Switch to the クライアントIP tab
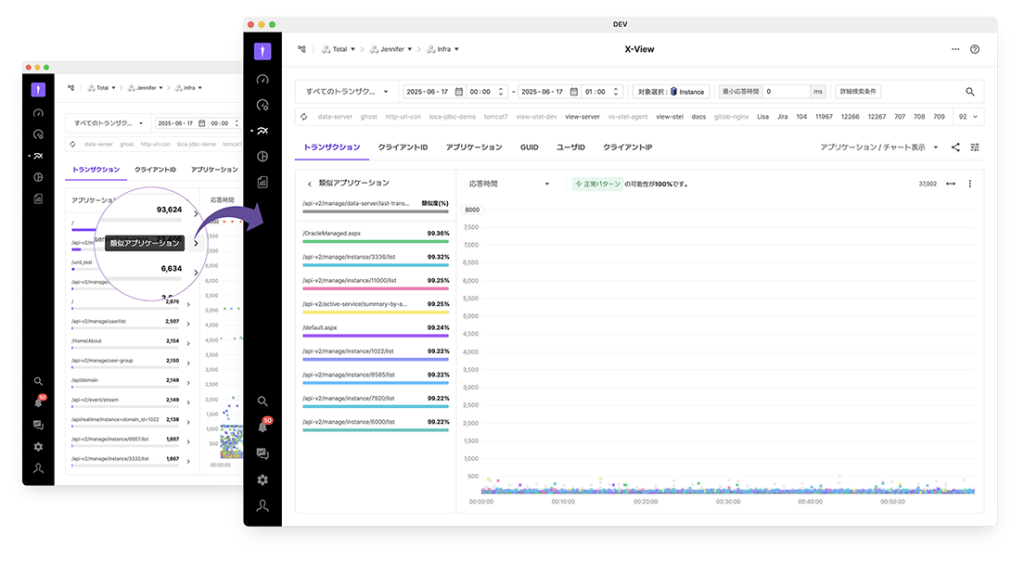The height and width of the screenshot is (561, 1024). click(x=627, y=147)
